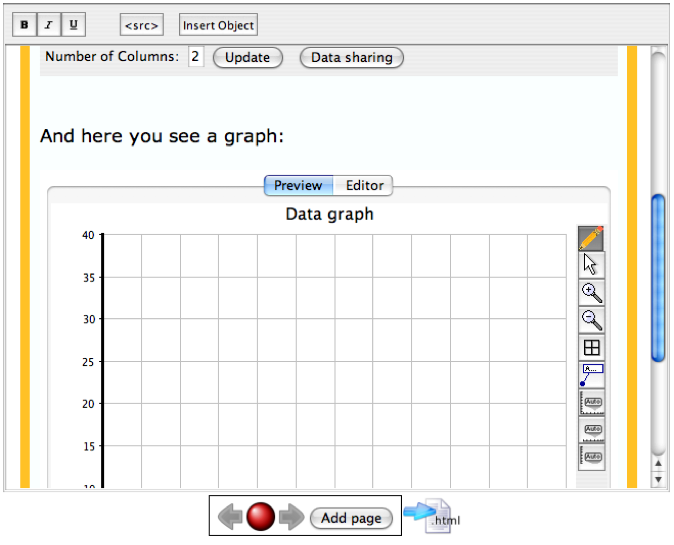Image resolution: width=674 pixels, height=545 pixels.
Task: Select the pencil draw tool
Action: (x=591, y=239)
